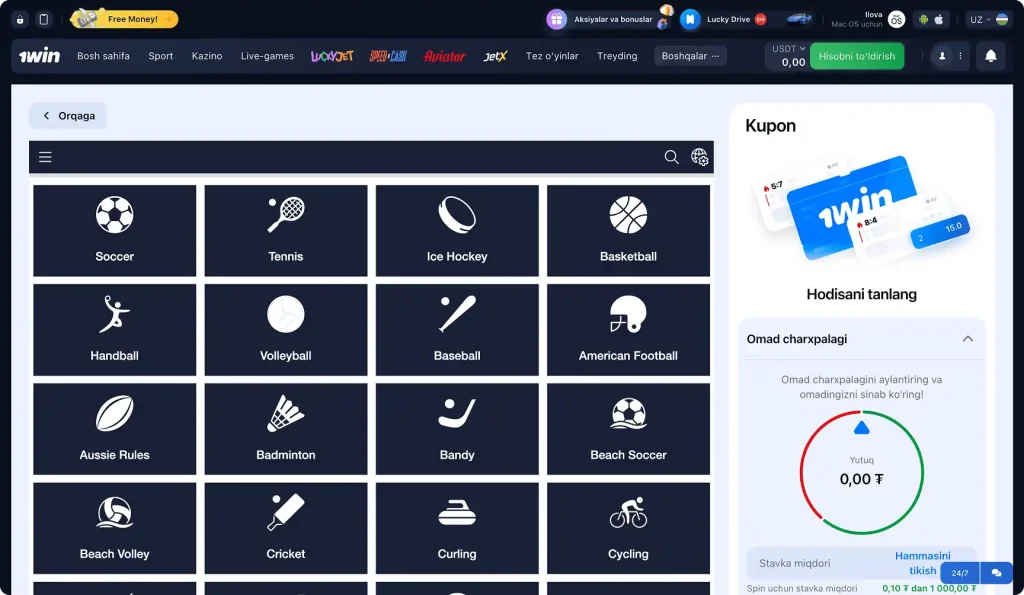Open Tez o'yinlar menu item
The image size is (1024, 595).
(x=552, y=56)
